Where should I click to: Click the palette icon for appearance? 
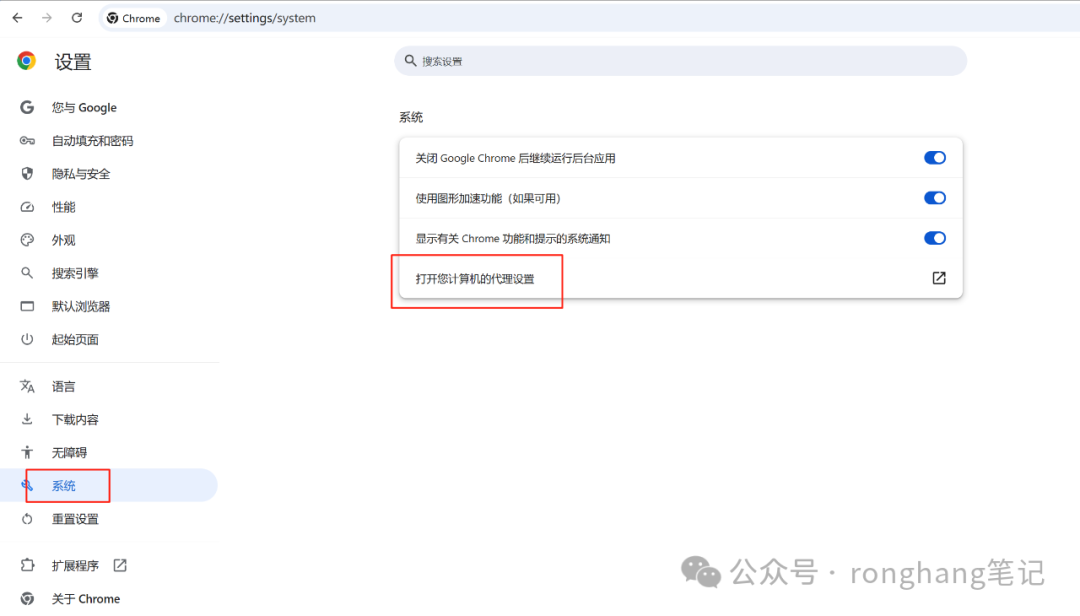(27, 240)
